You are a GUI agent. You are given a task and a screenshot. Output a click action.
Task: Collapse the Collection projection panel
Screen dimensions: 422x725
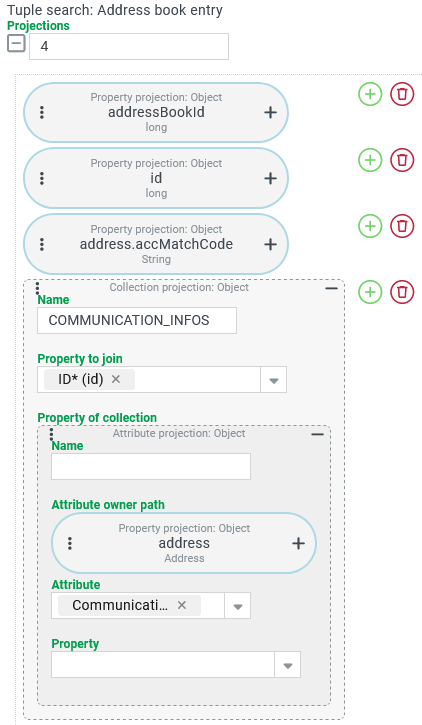point(331,288)
